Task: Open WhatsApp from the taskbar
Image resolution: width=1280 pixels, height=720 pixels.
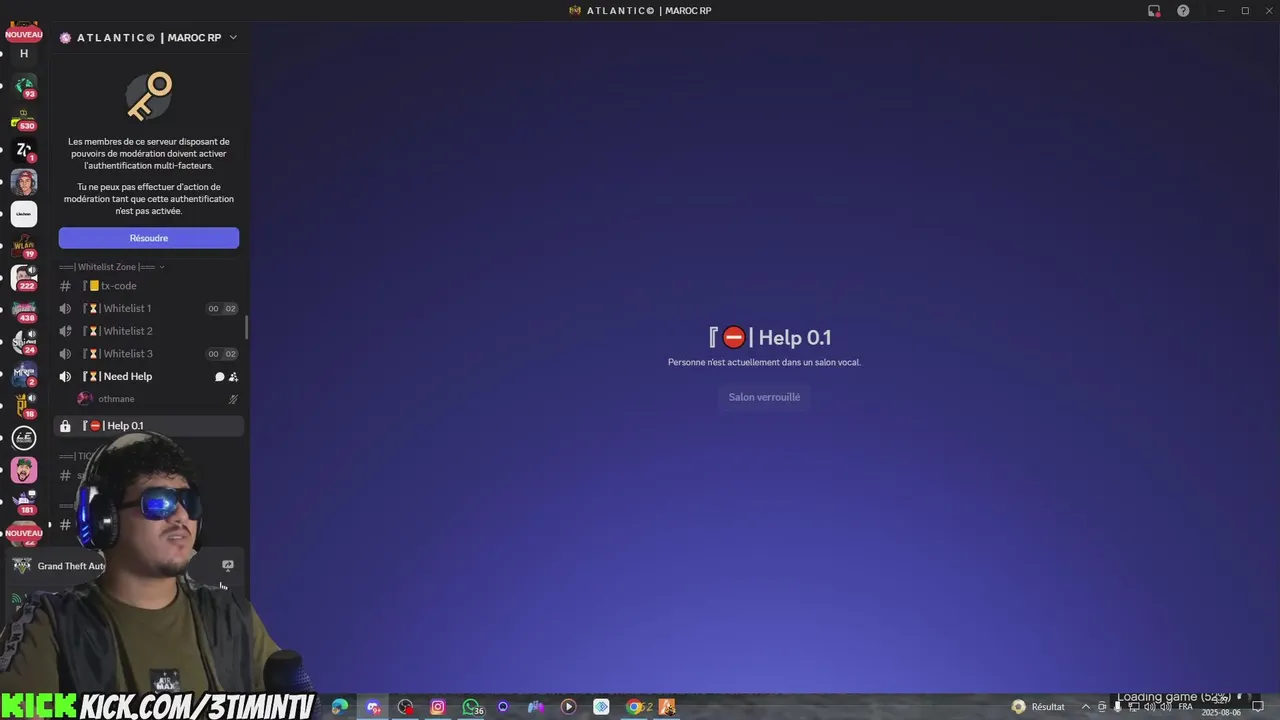Action: tap(470, 707)
